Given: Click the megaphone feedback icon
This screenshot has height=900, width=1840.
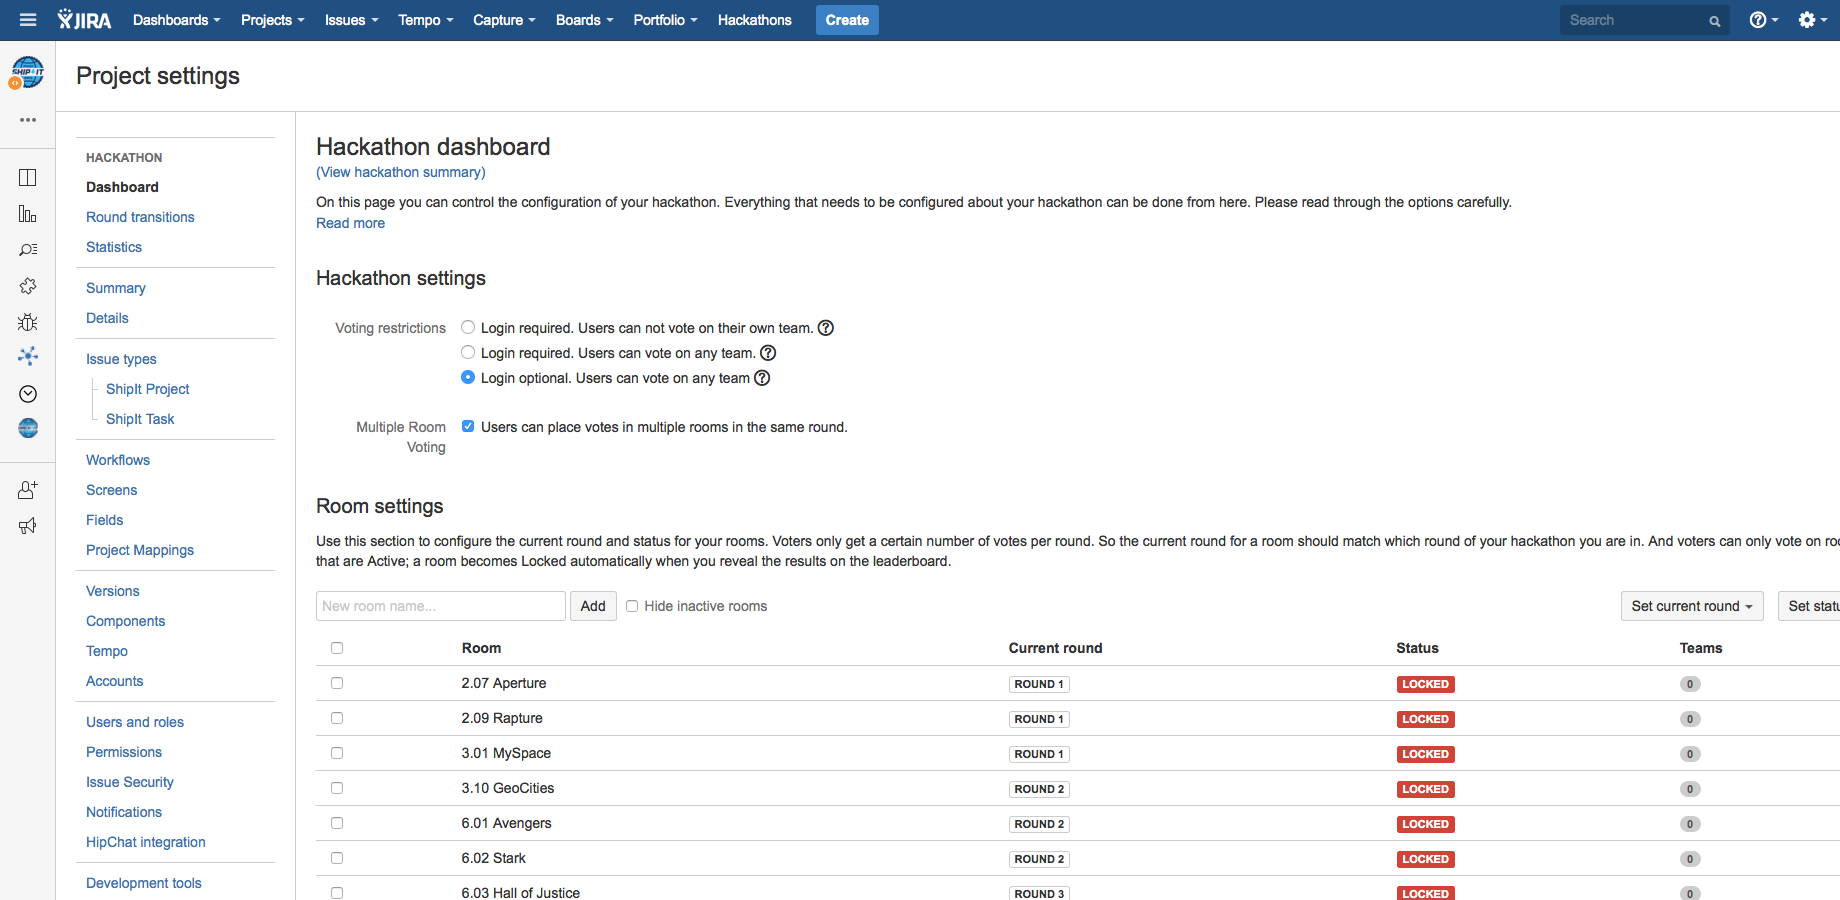Looking at the screenshot, I should 28,526.
